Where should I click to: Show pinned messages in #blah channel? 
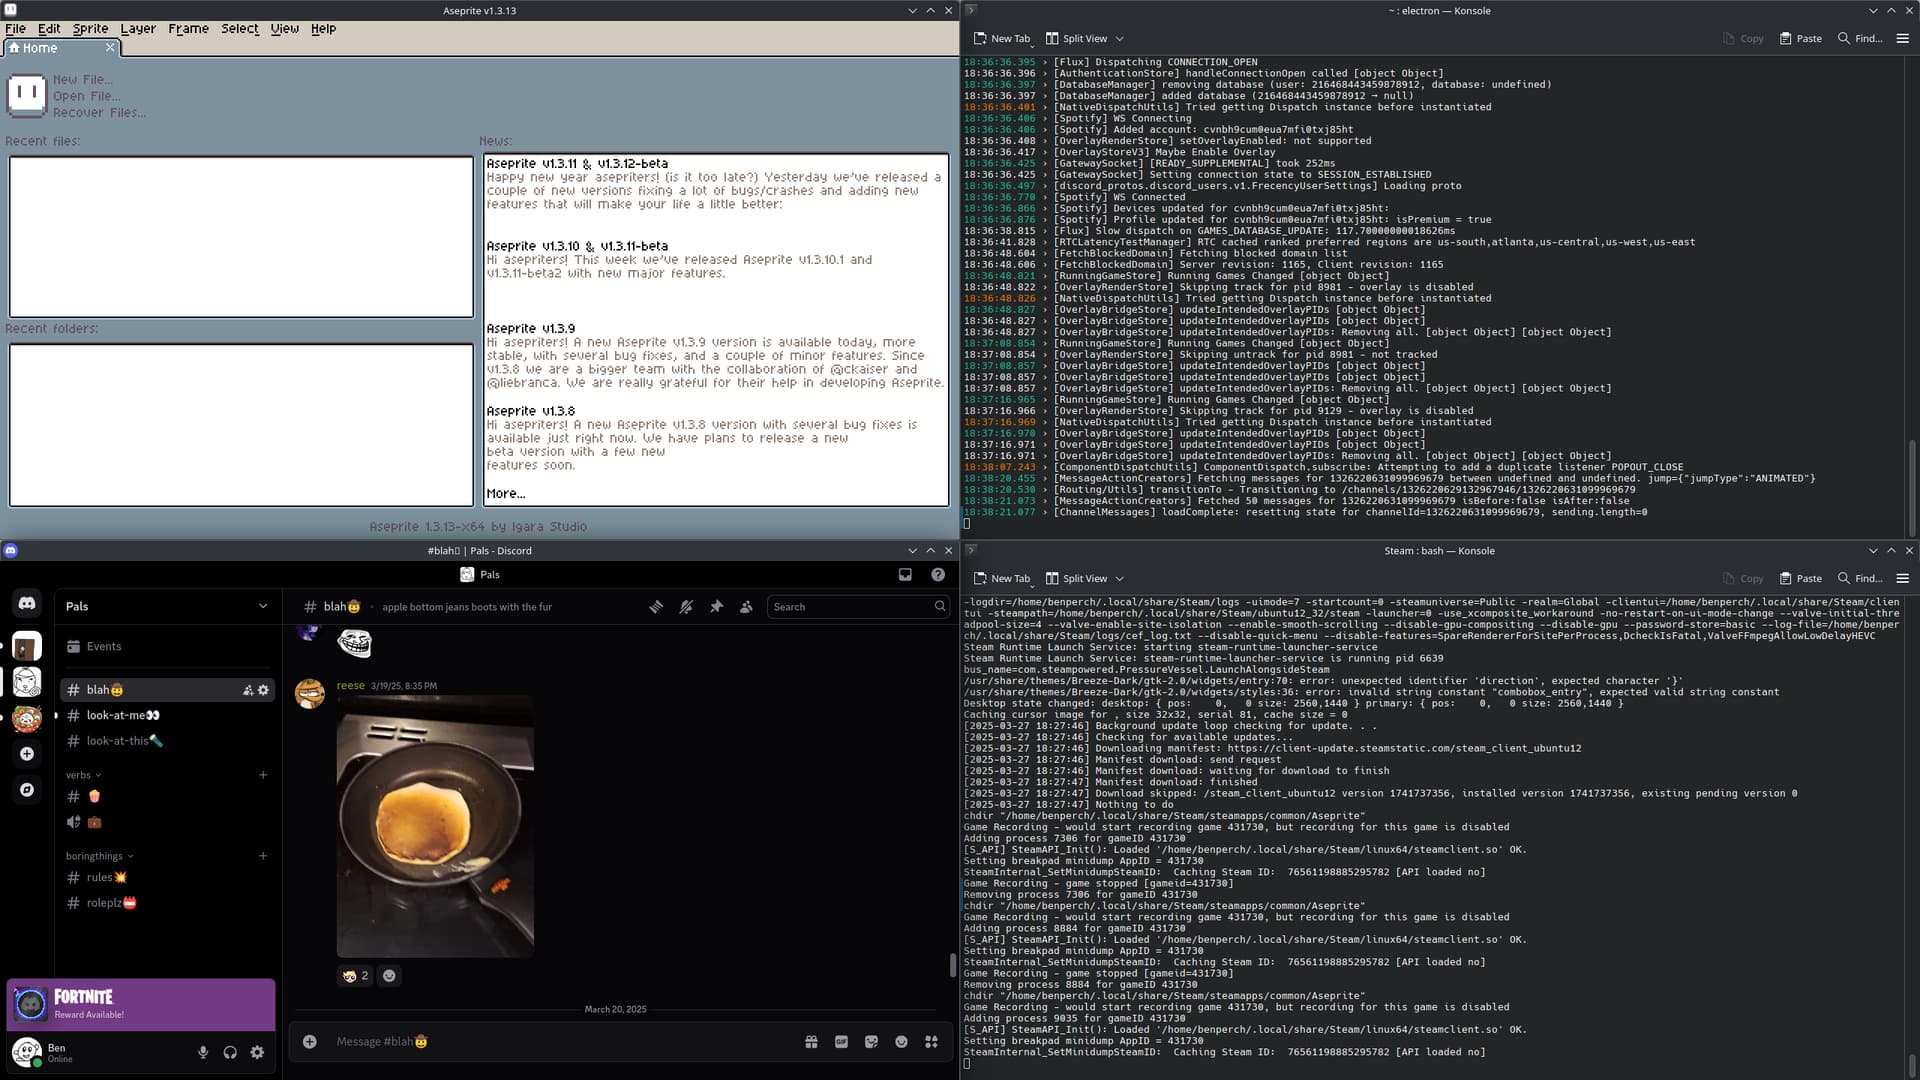pos(716,607)
